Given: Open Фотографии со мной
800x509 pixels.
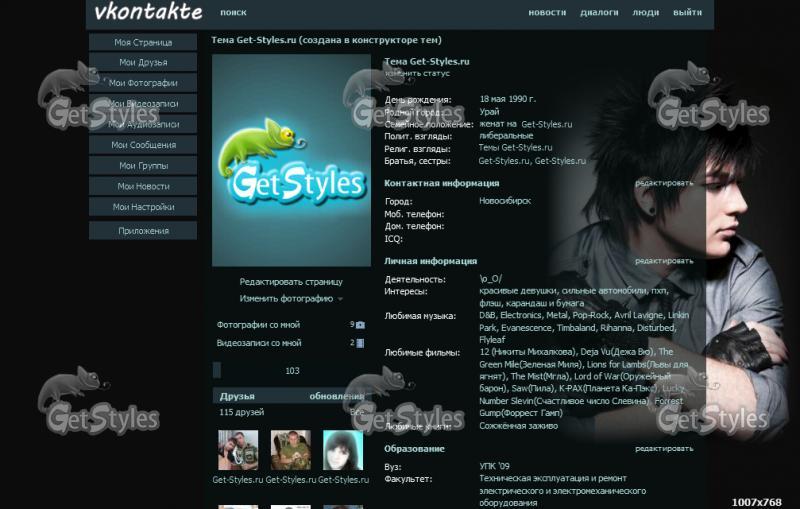Looking at the screenshot, I should pyautogui.click(x=258, y=325).
